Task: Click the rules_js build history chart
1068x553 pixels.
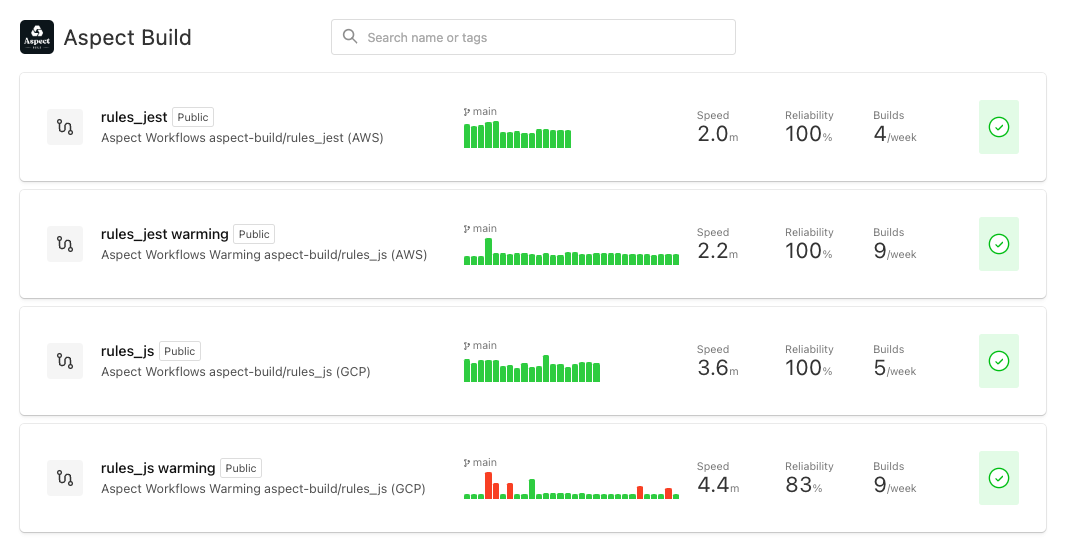Action: tap(532, 368)
